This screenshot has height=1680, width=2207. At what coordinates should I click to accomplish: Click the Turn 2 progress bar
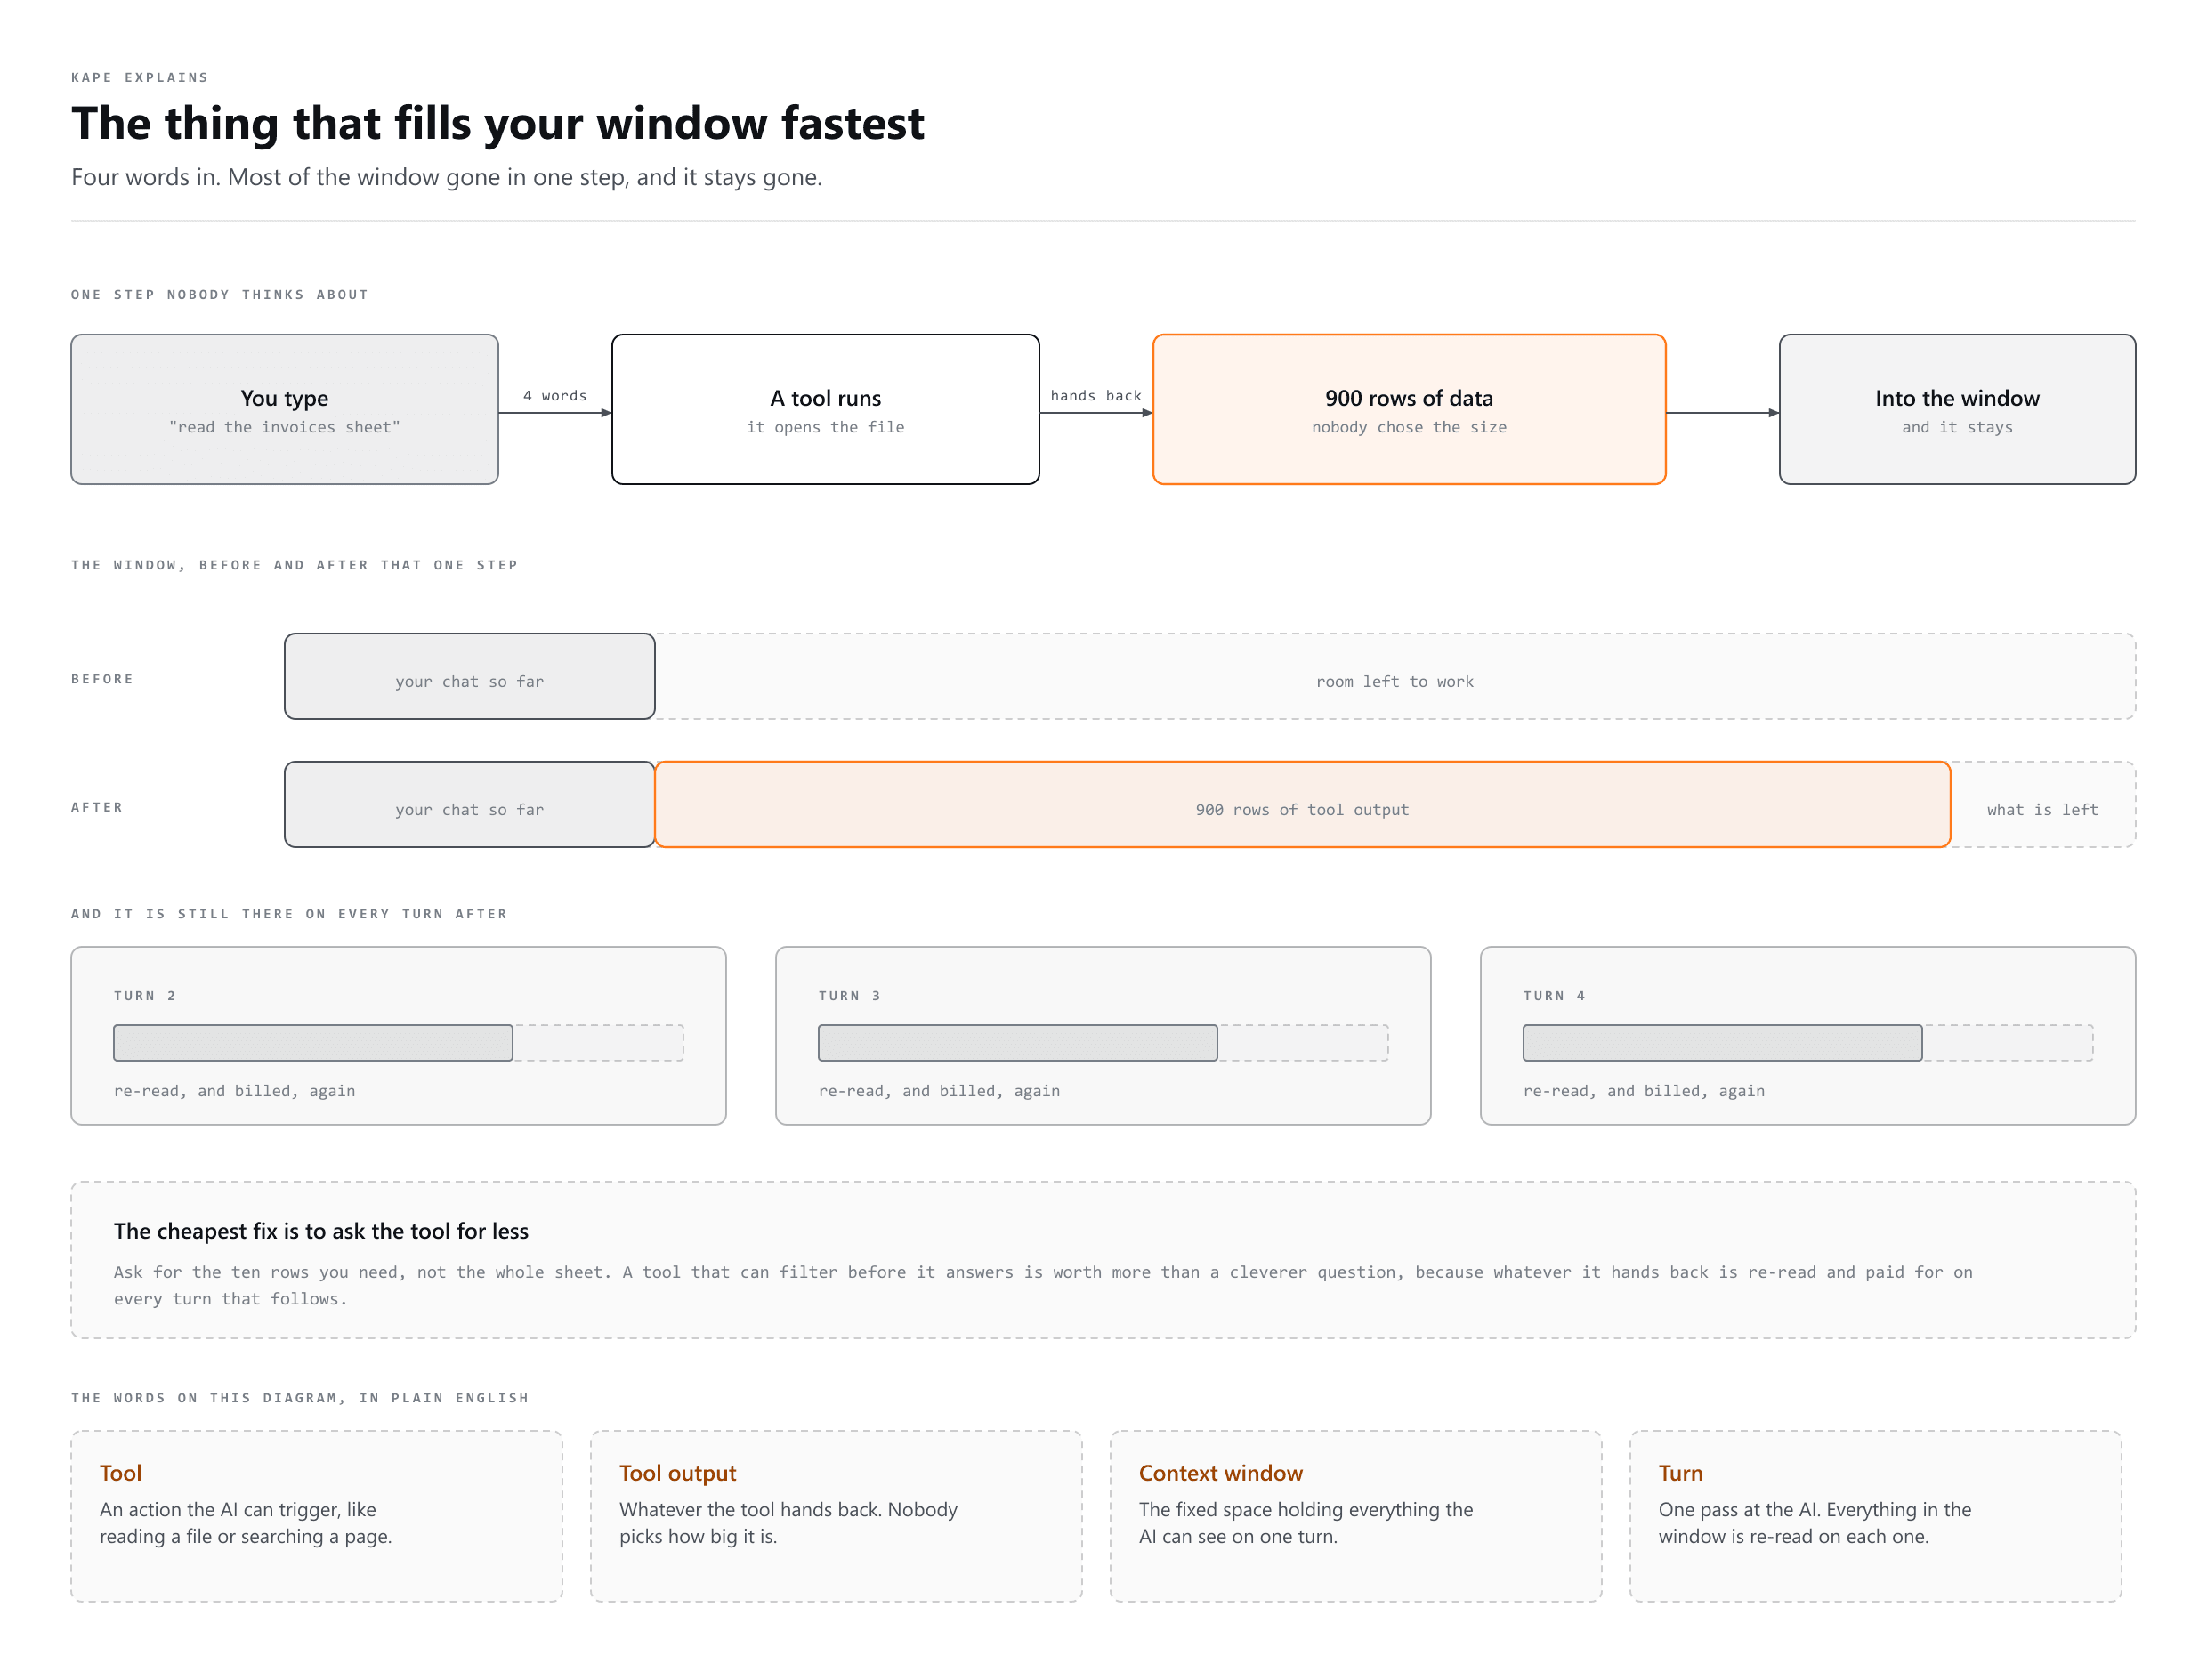(x=398, y=1042)
